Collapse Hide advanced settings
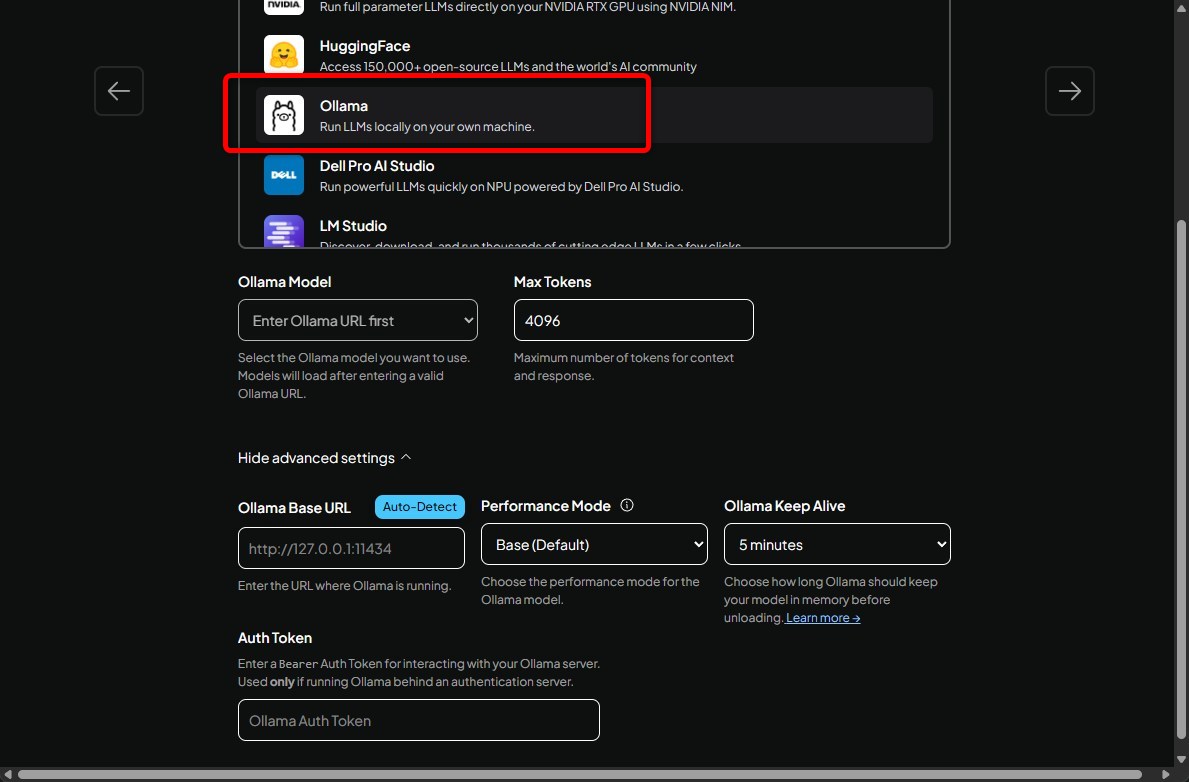This screenshot has height=782, width=1189. click(x=325, y=457)
